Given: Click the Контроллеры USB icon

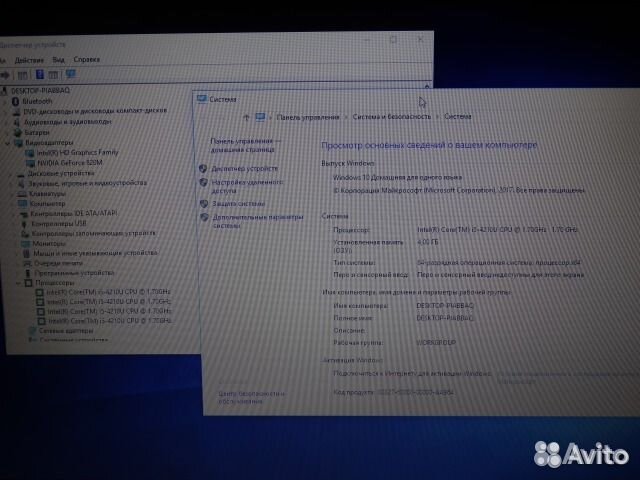Looking at the screenshot, I should pos(24,224).
